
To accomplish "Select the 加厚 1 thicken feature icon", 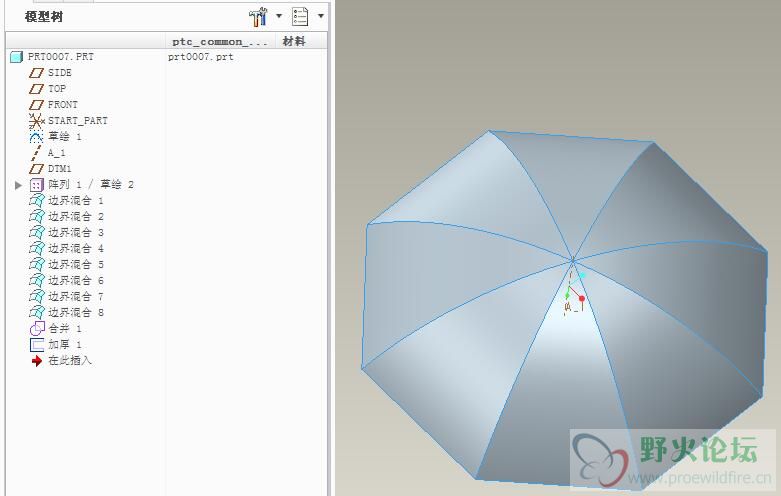I will pos(37,345).
